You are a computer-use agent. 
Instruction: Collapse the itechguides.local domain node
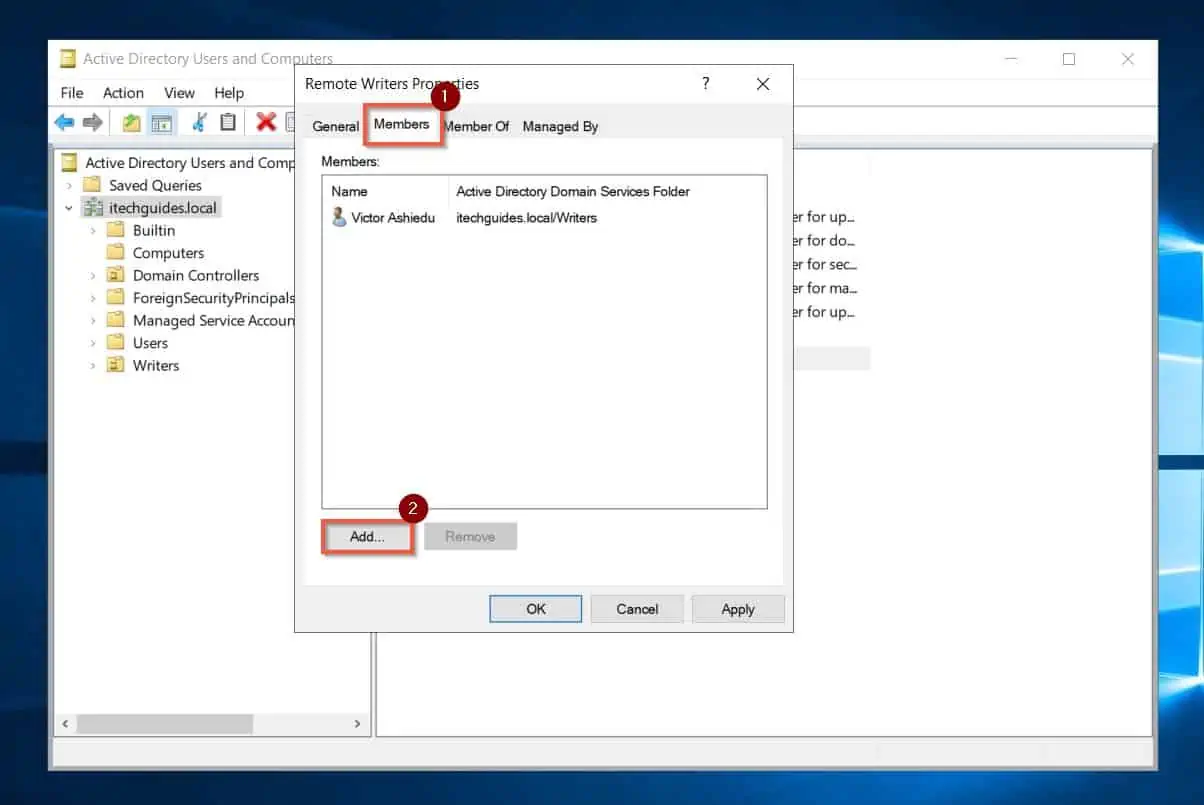point(69,208)
